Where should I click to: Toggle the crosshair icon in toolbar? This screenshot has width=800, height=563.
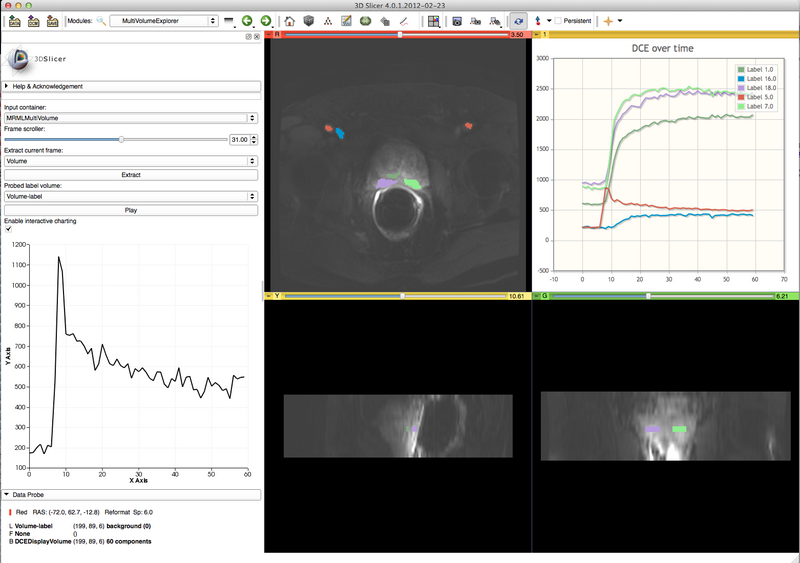(x=607, y=20)
